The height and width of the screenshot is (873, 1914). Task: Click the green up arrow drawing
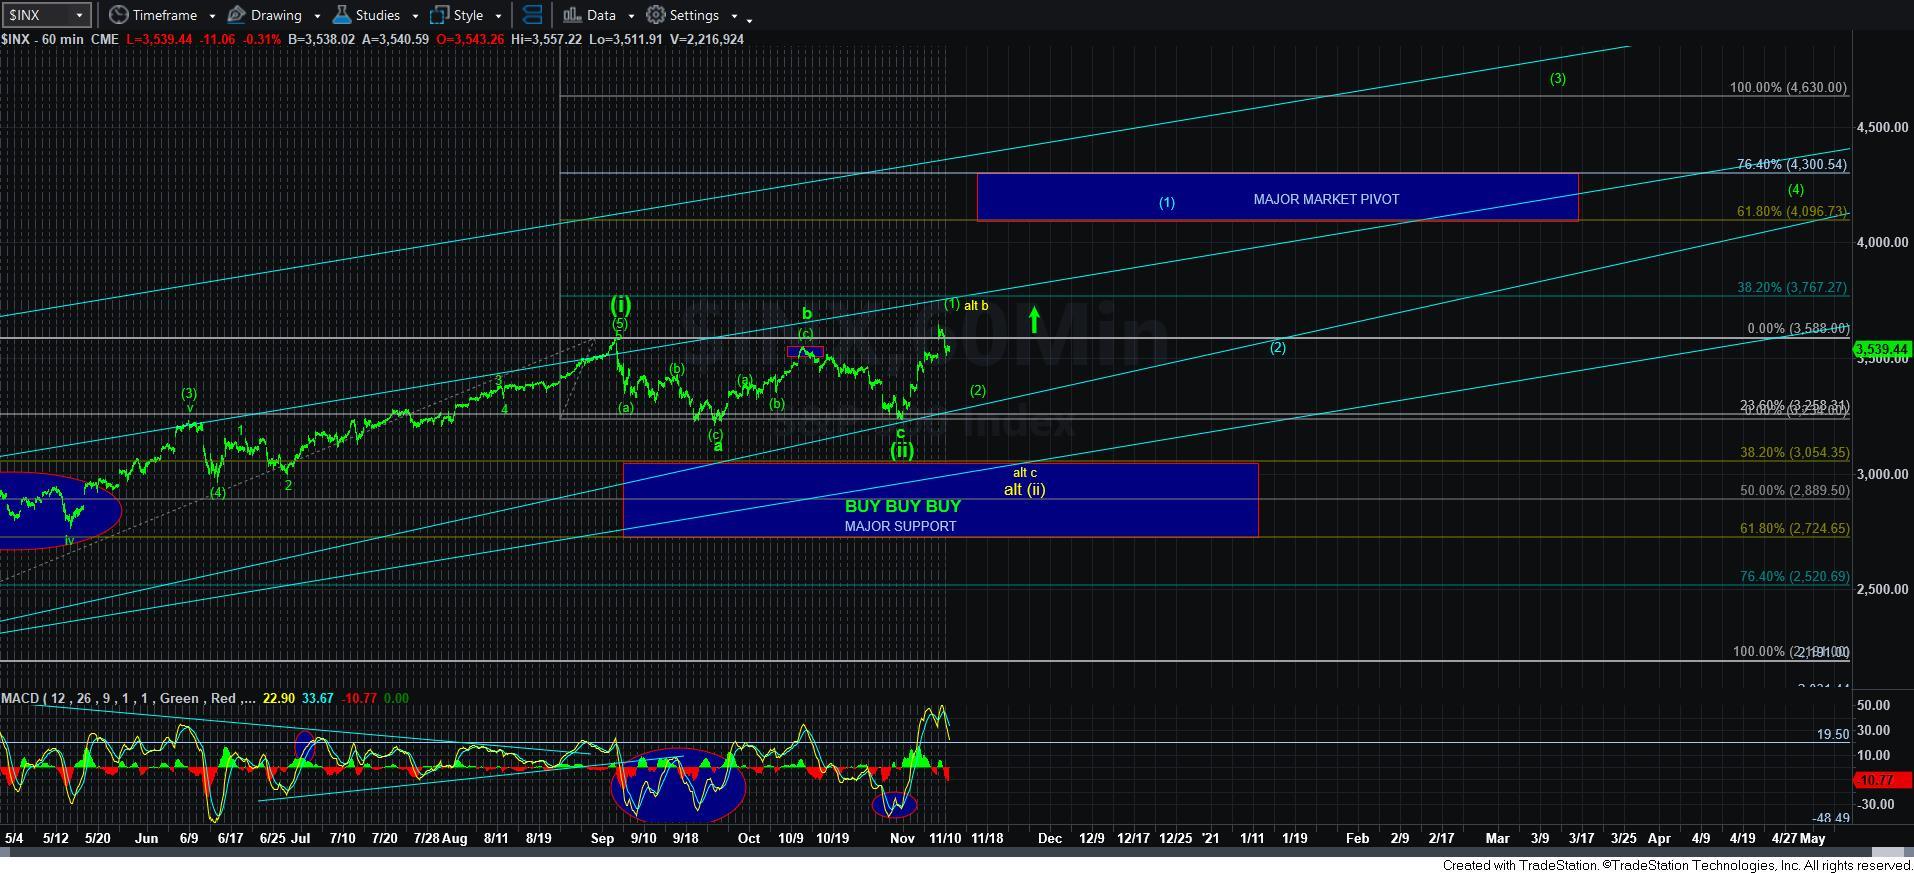1034,320
